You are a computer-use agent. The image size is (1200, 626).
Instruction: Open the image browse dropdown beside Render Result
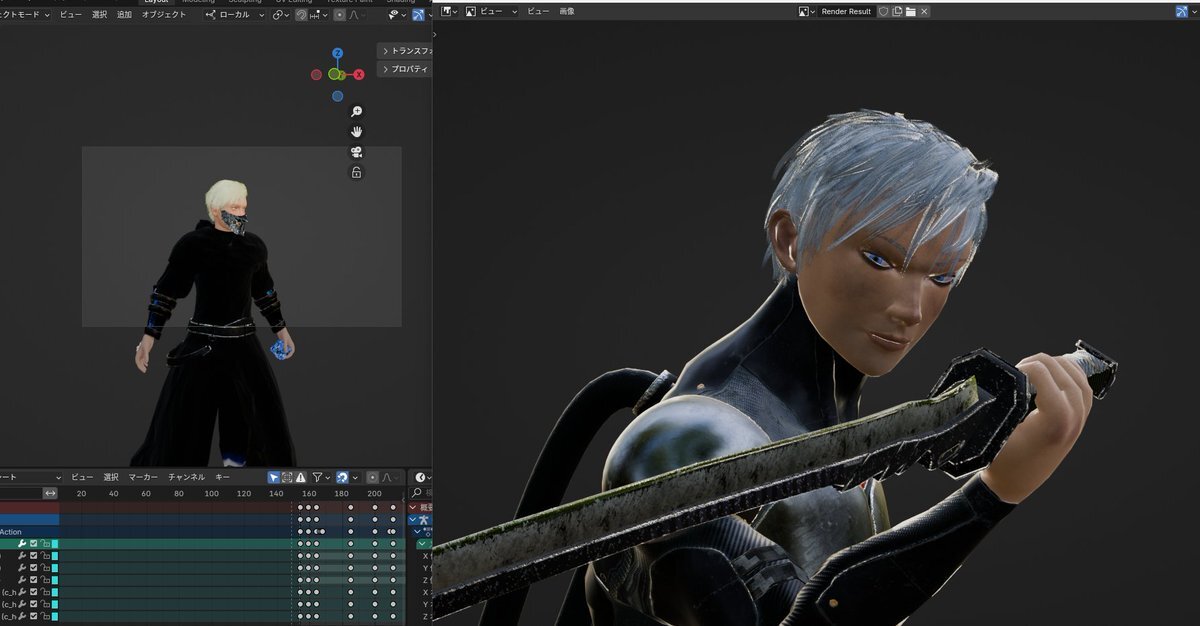[806, 11]
